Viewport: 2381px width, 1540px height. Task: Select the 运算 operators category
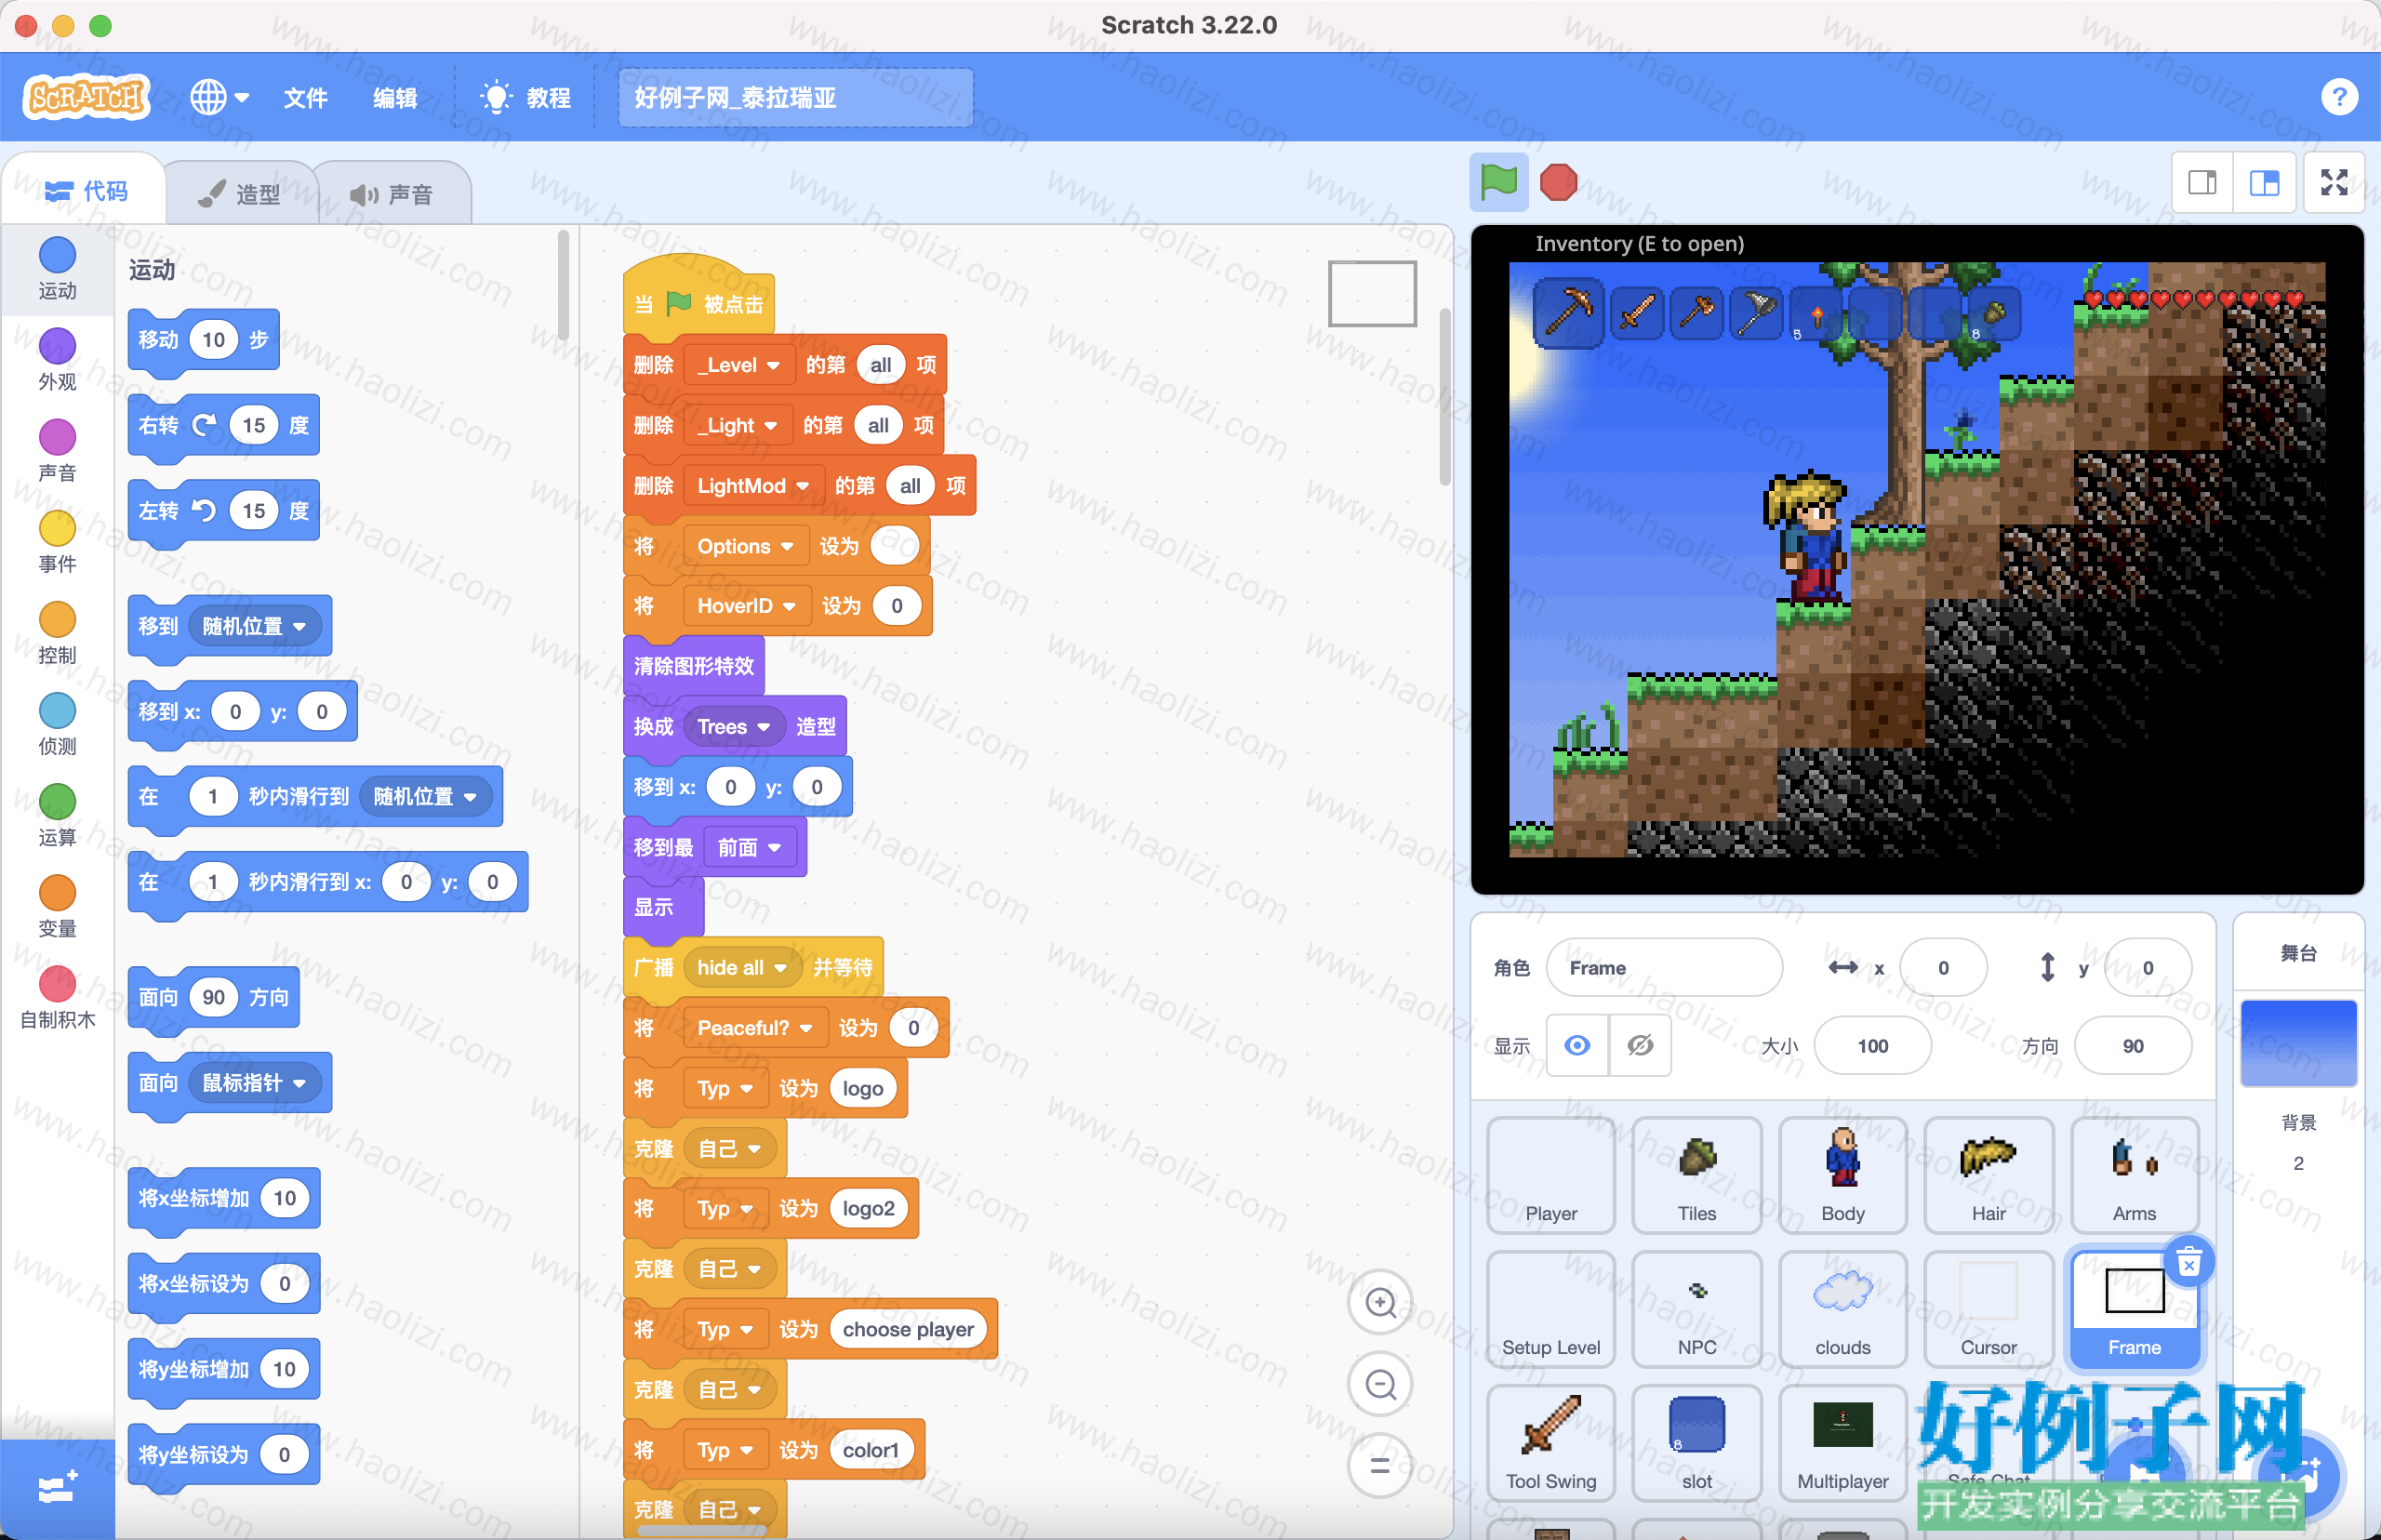[x=57, y=814]
